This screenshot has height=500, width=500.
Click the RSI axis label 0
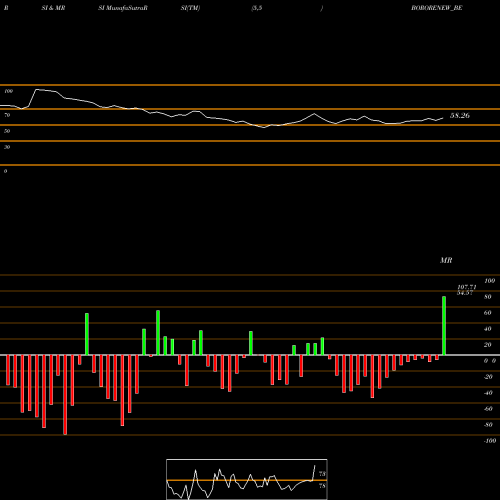point(5,171)
